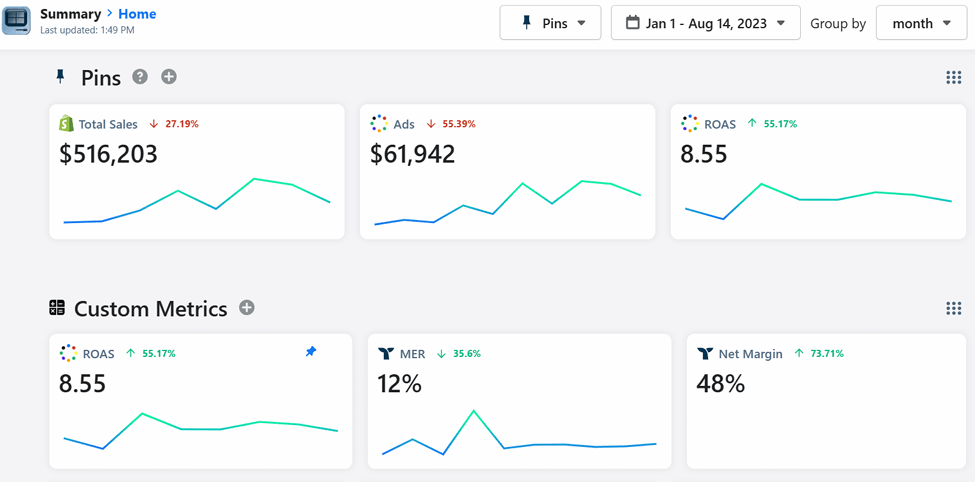
Task: Select the Net Margin metric card
Action: 824,400
